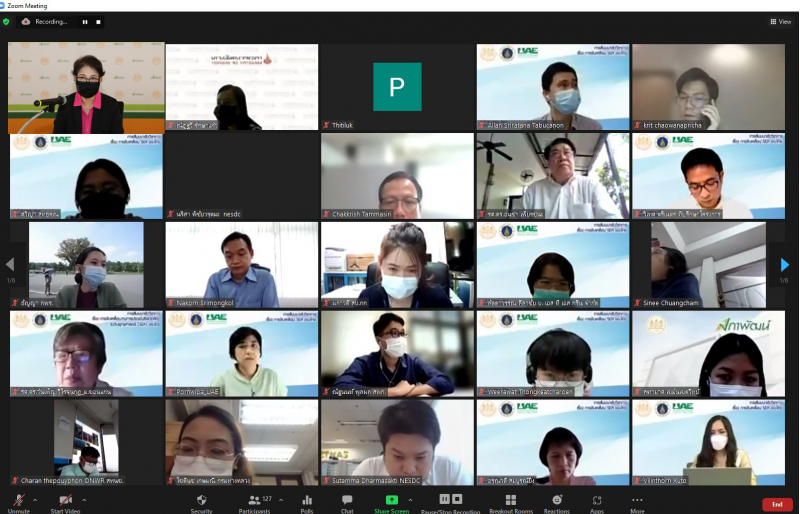Viewport: 800px width, 514px height.
Task: Stop recording via top-left indicator
Action: [x=98, y=22]
